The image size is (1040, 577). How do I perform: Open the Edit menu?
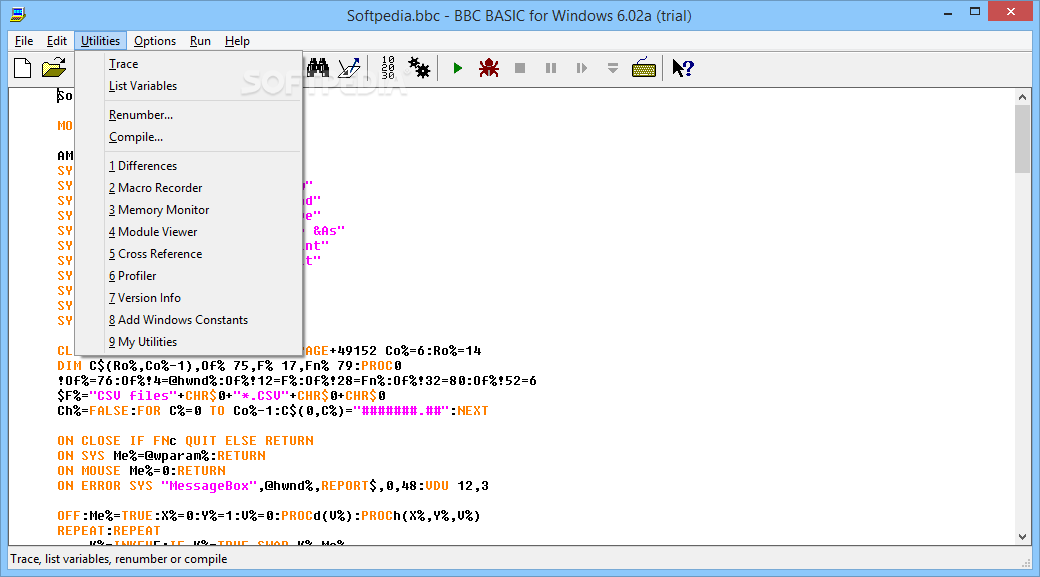click(x=57, y=41)
